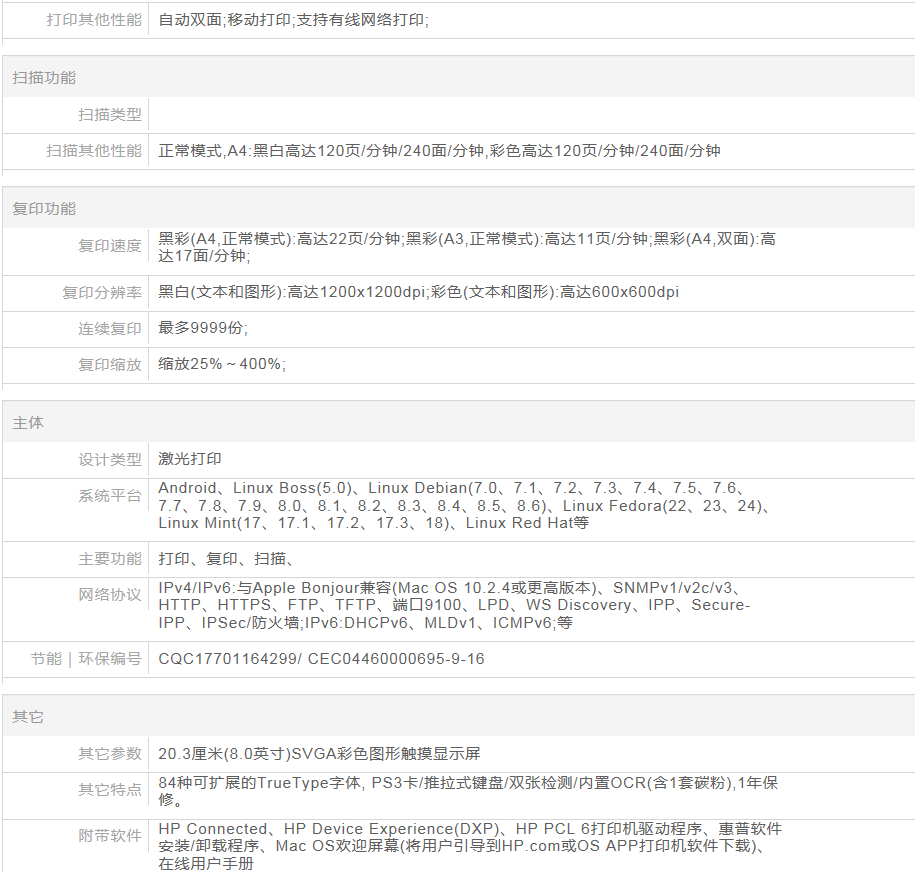
Task: Click the 连续复印 row label
Action: [110, 328]
